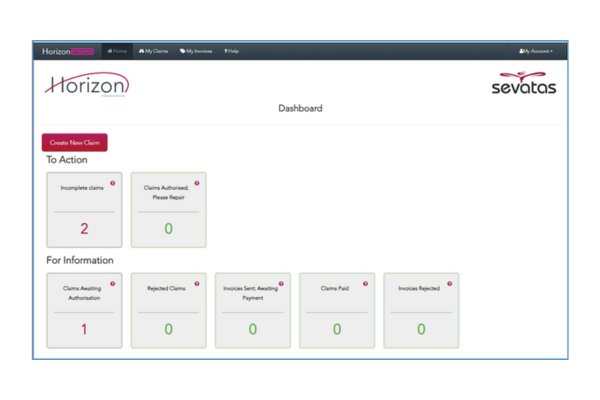Viewport: 600px width, 400px height.
Task: Click the Sevatas logo
Action: [523, 84]
